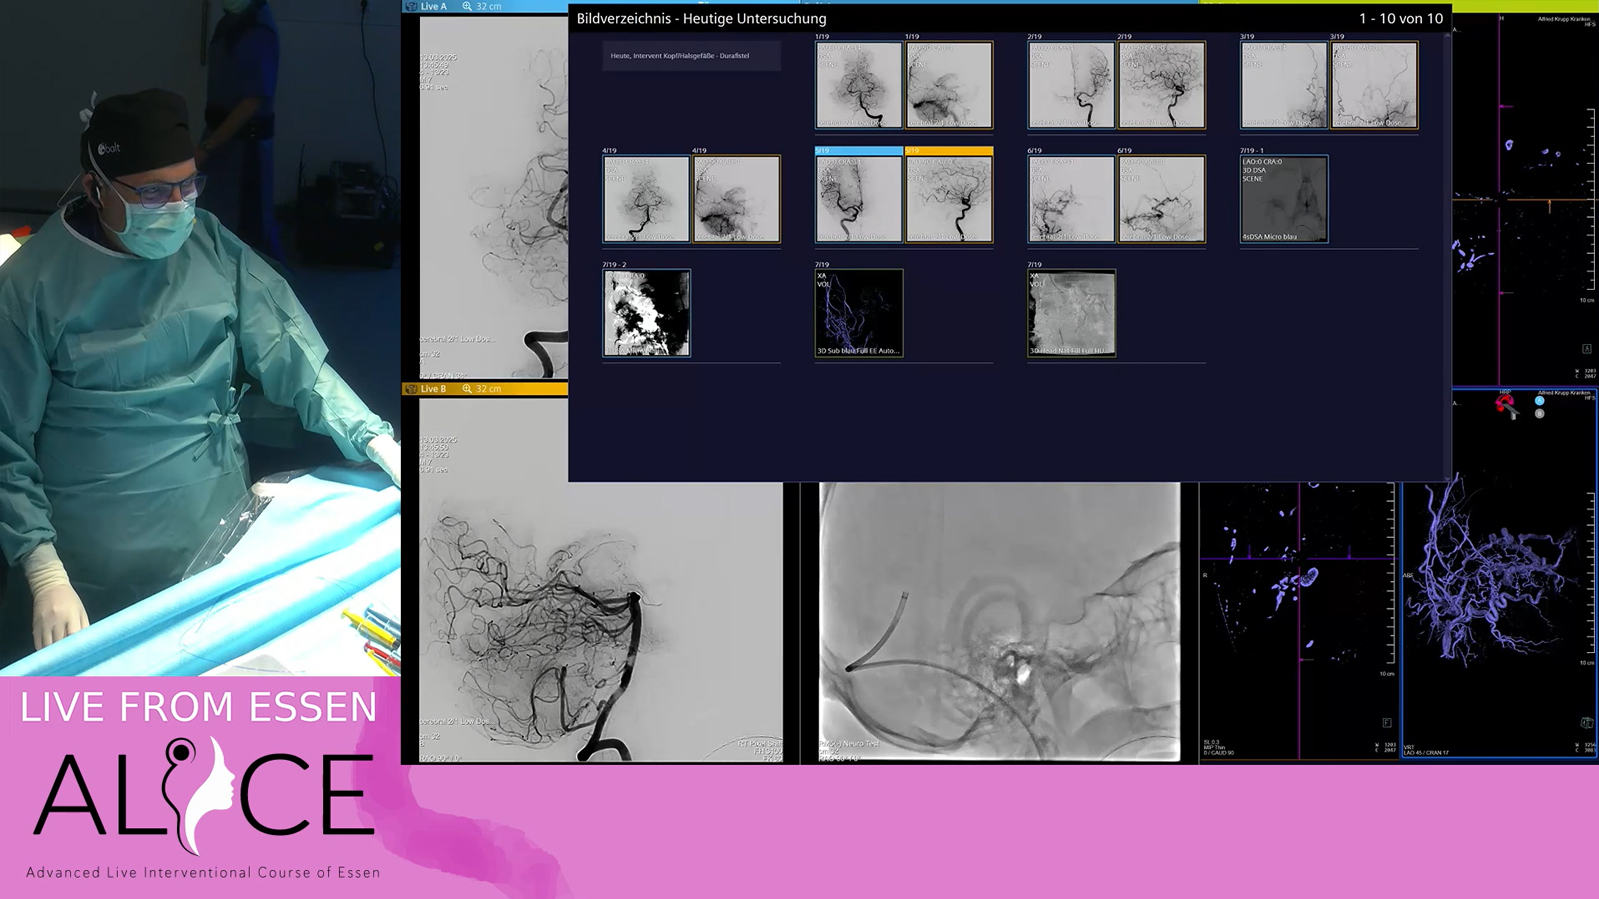Open the '3D Sub blau Full EE Auto' volume thumbnail
Image resolution: width=1599 pixels, height=899 pixels.
pyautogui.click(x=859, y=313)
